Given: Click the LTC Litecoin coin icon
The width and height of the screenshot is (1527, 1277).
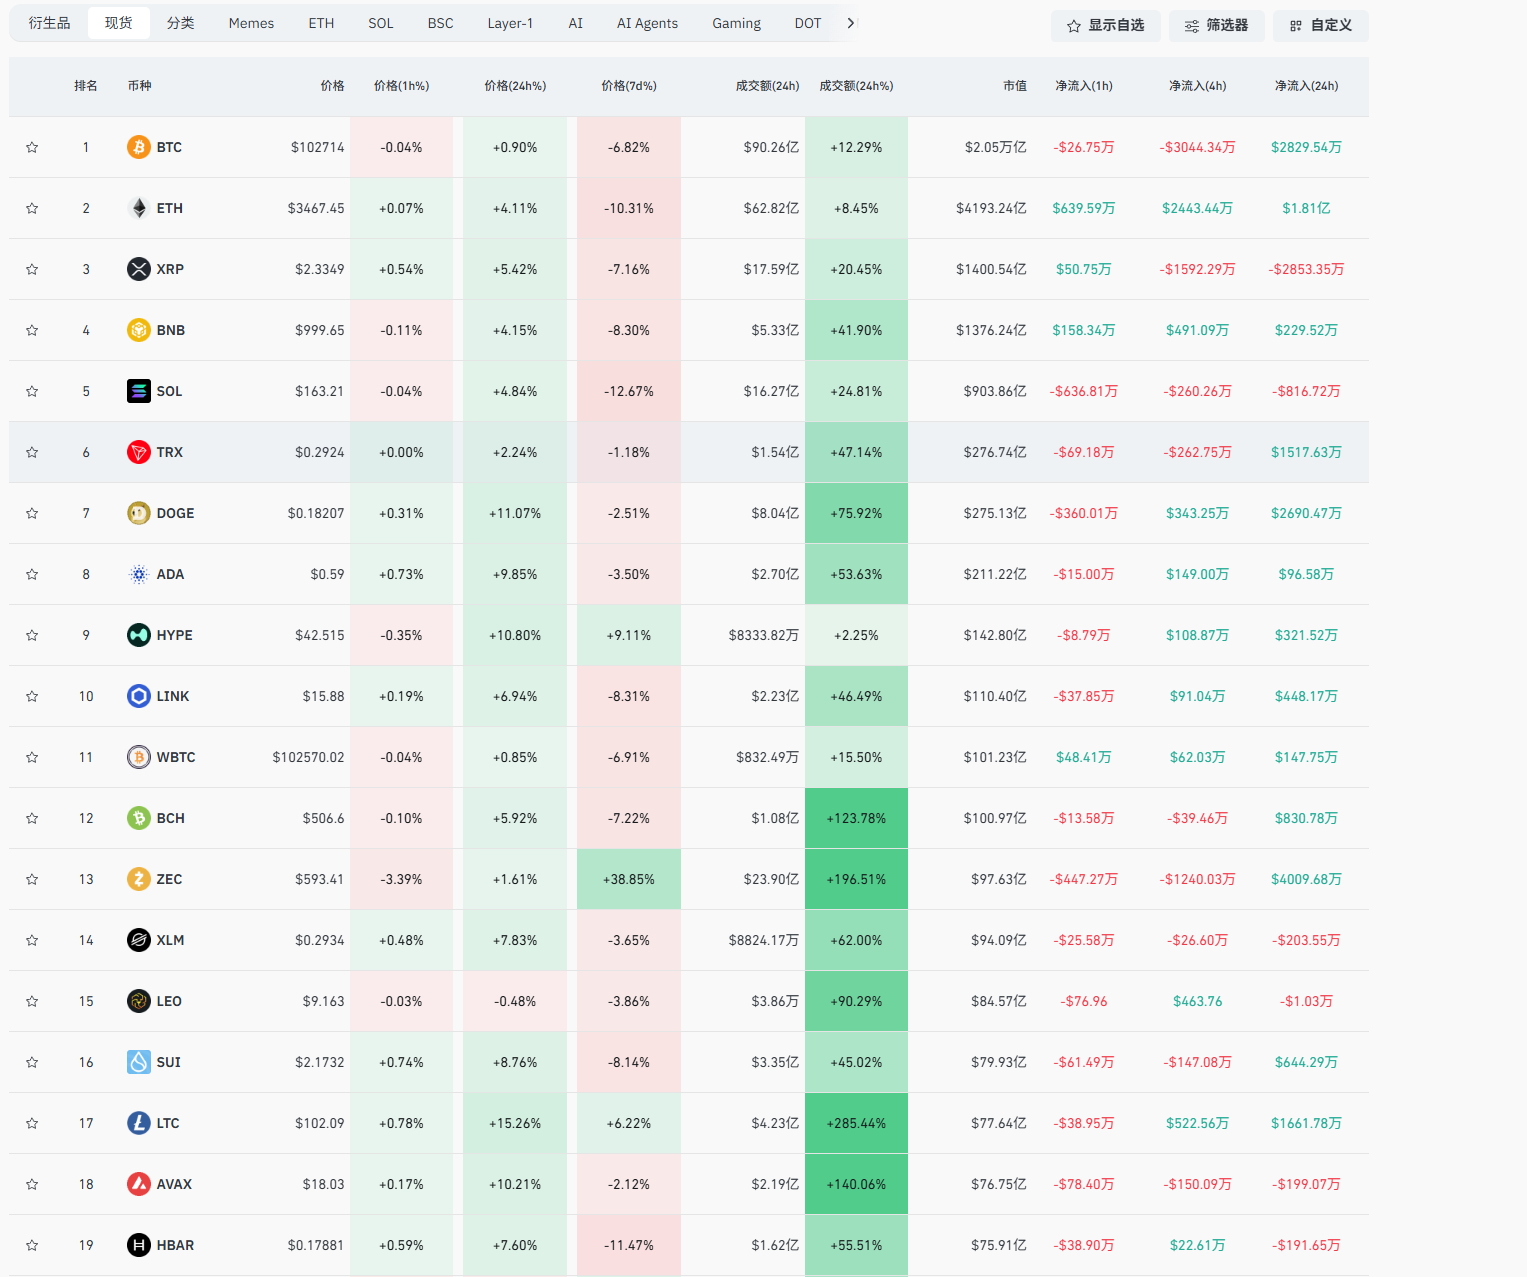Looking at the screenshot, I should click(139, 1123).
